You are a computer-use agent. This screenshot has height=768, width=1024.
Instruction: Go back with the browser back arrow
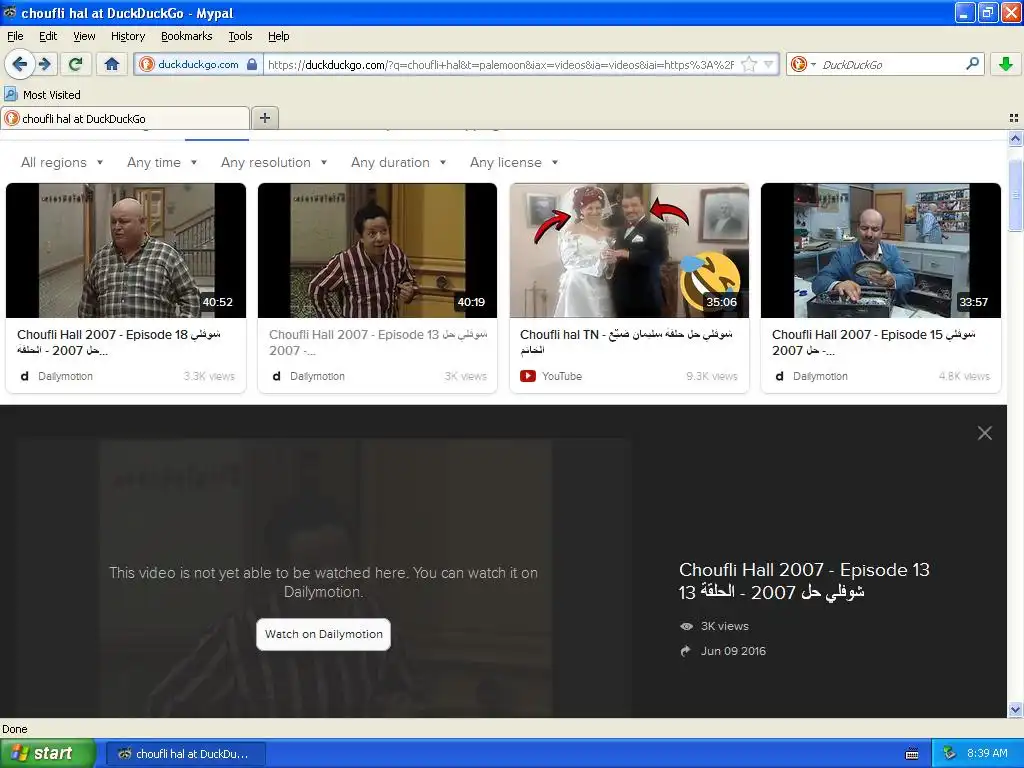tap(20, 64)
